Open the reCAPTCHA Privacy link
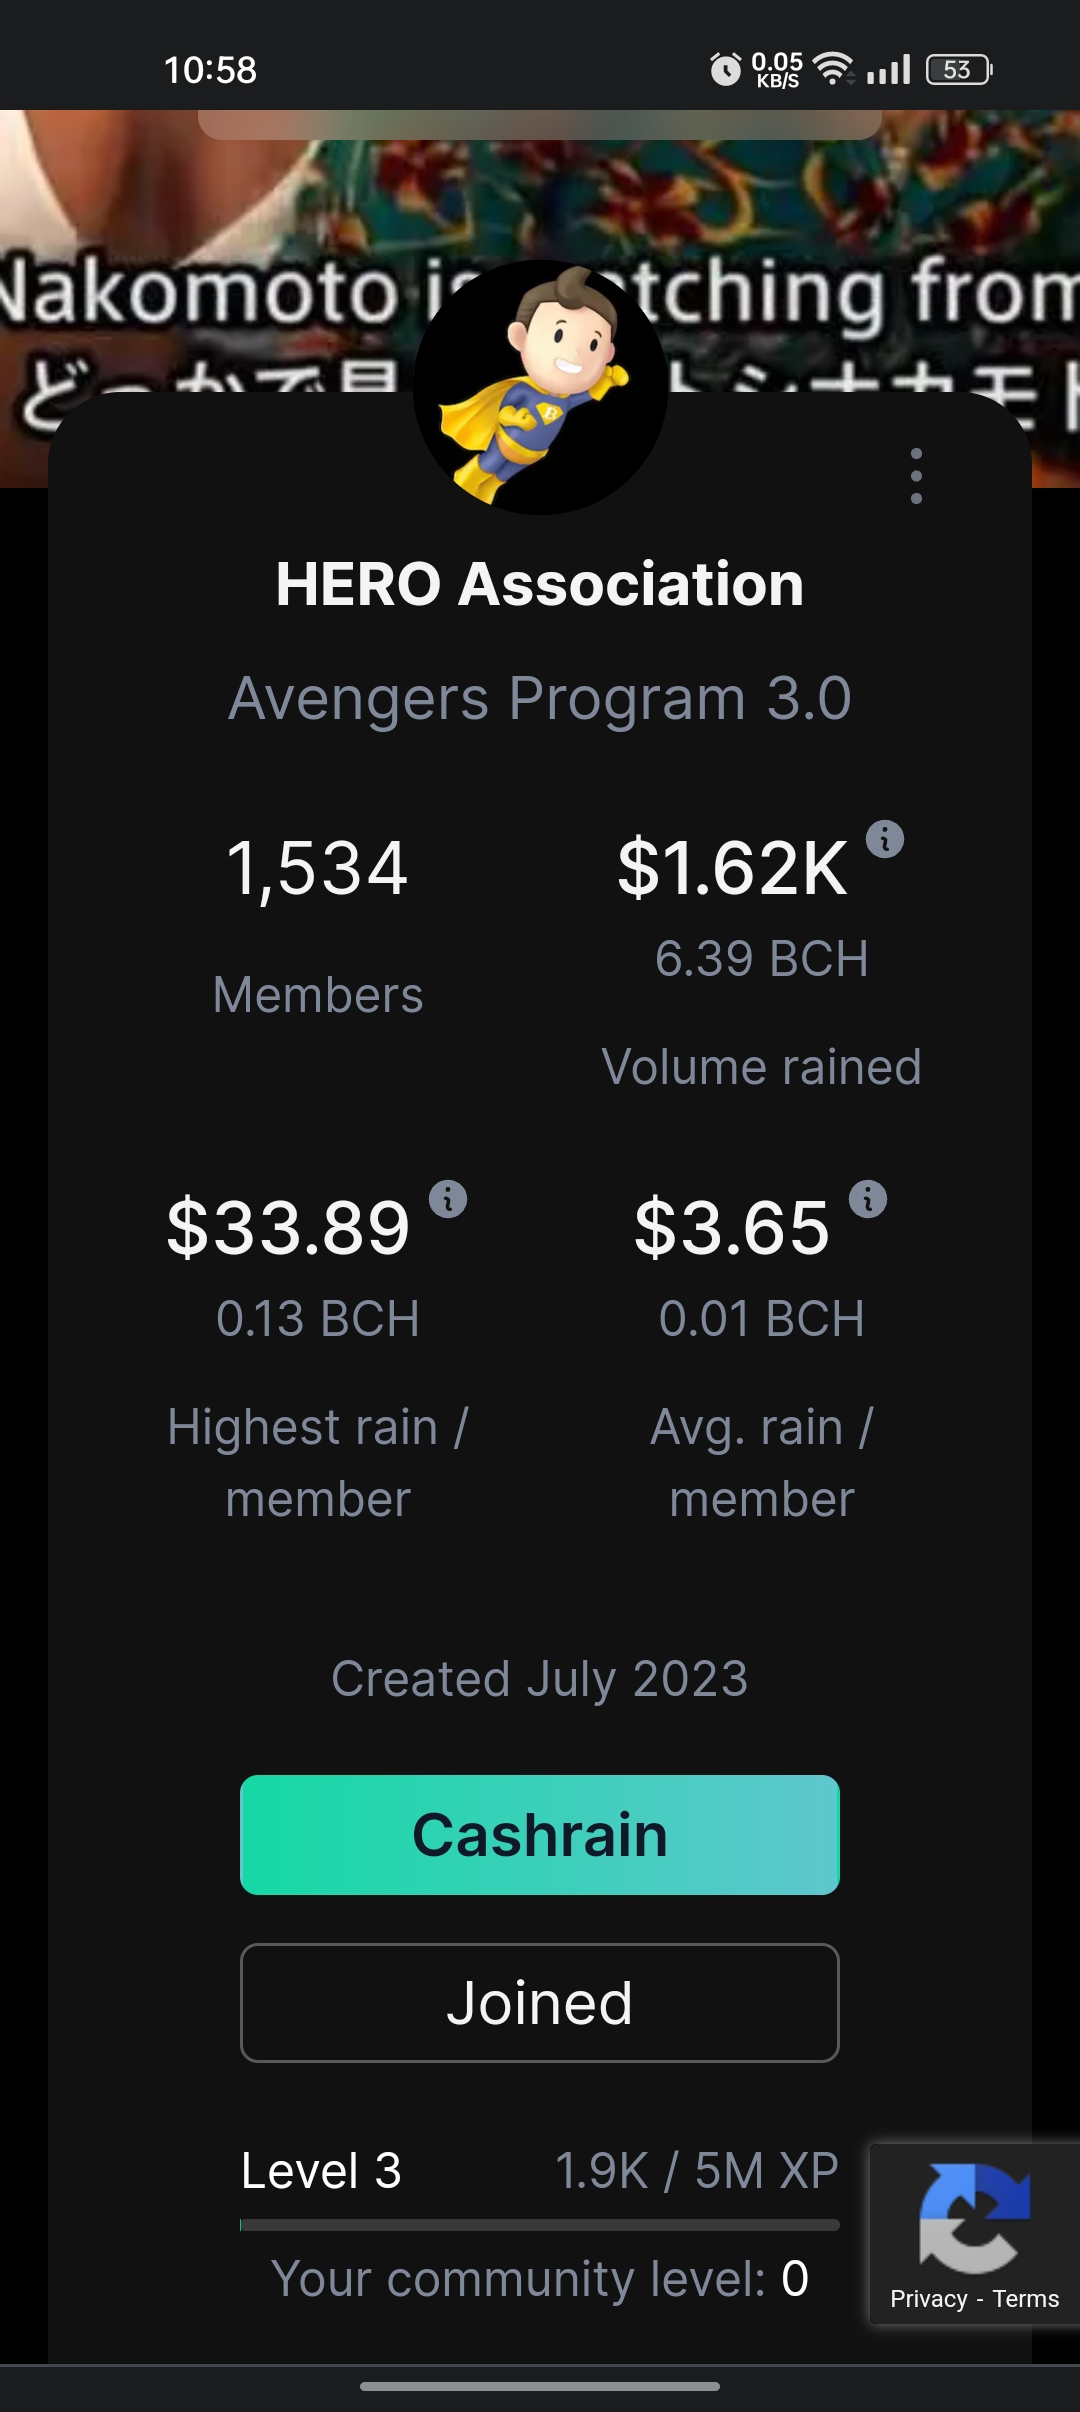Image resolution: width=1080 pixels, height=2412 pixels. [x=928, y=2299]
